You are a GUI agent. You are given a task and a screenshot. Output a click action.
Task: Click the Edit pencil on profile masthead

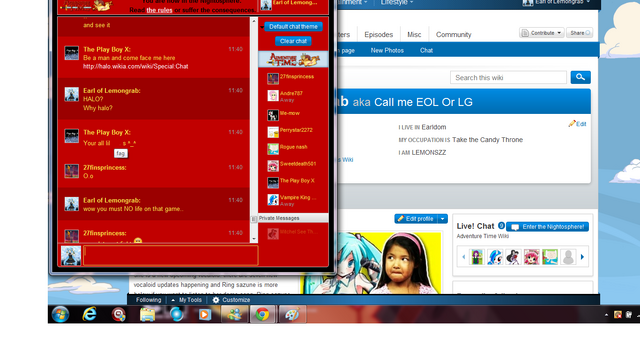tap(577, 124)
